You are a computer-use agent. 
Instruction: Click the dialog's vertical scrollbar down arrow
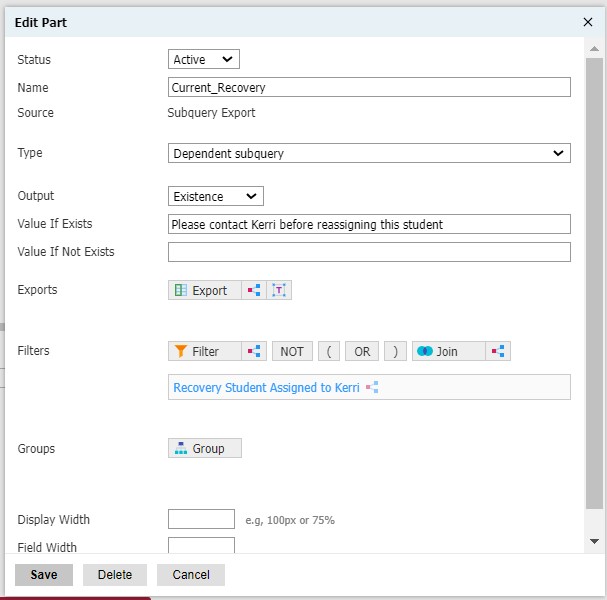(x=594, y=541)
